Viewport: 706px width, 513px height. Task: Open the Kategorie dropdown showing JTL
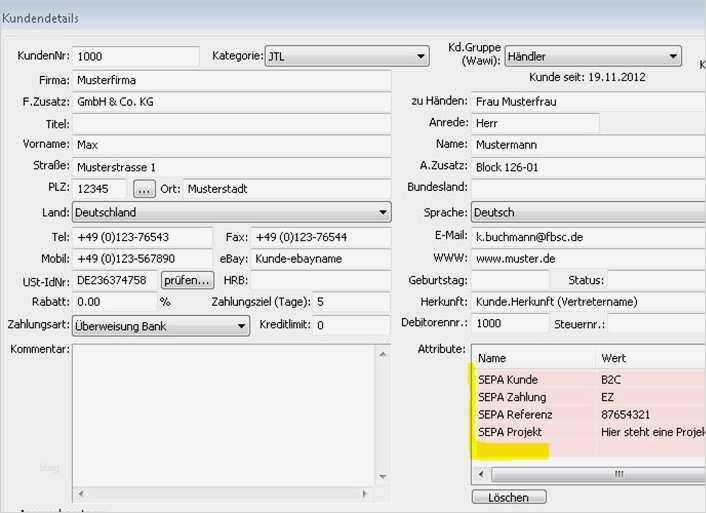coord(347,56)
